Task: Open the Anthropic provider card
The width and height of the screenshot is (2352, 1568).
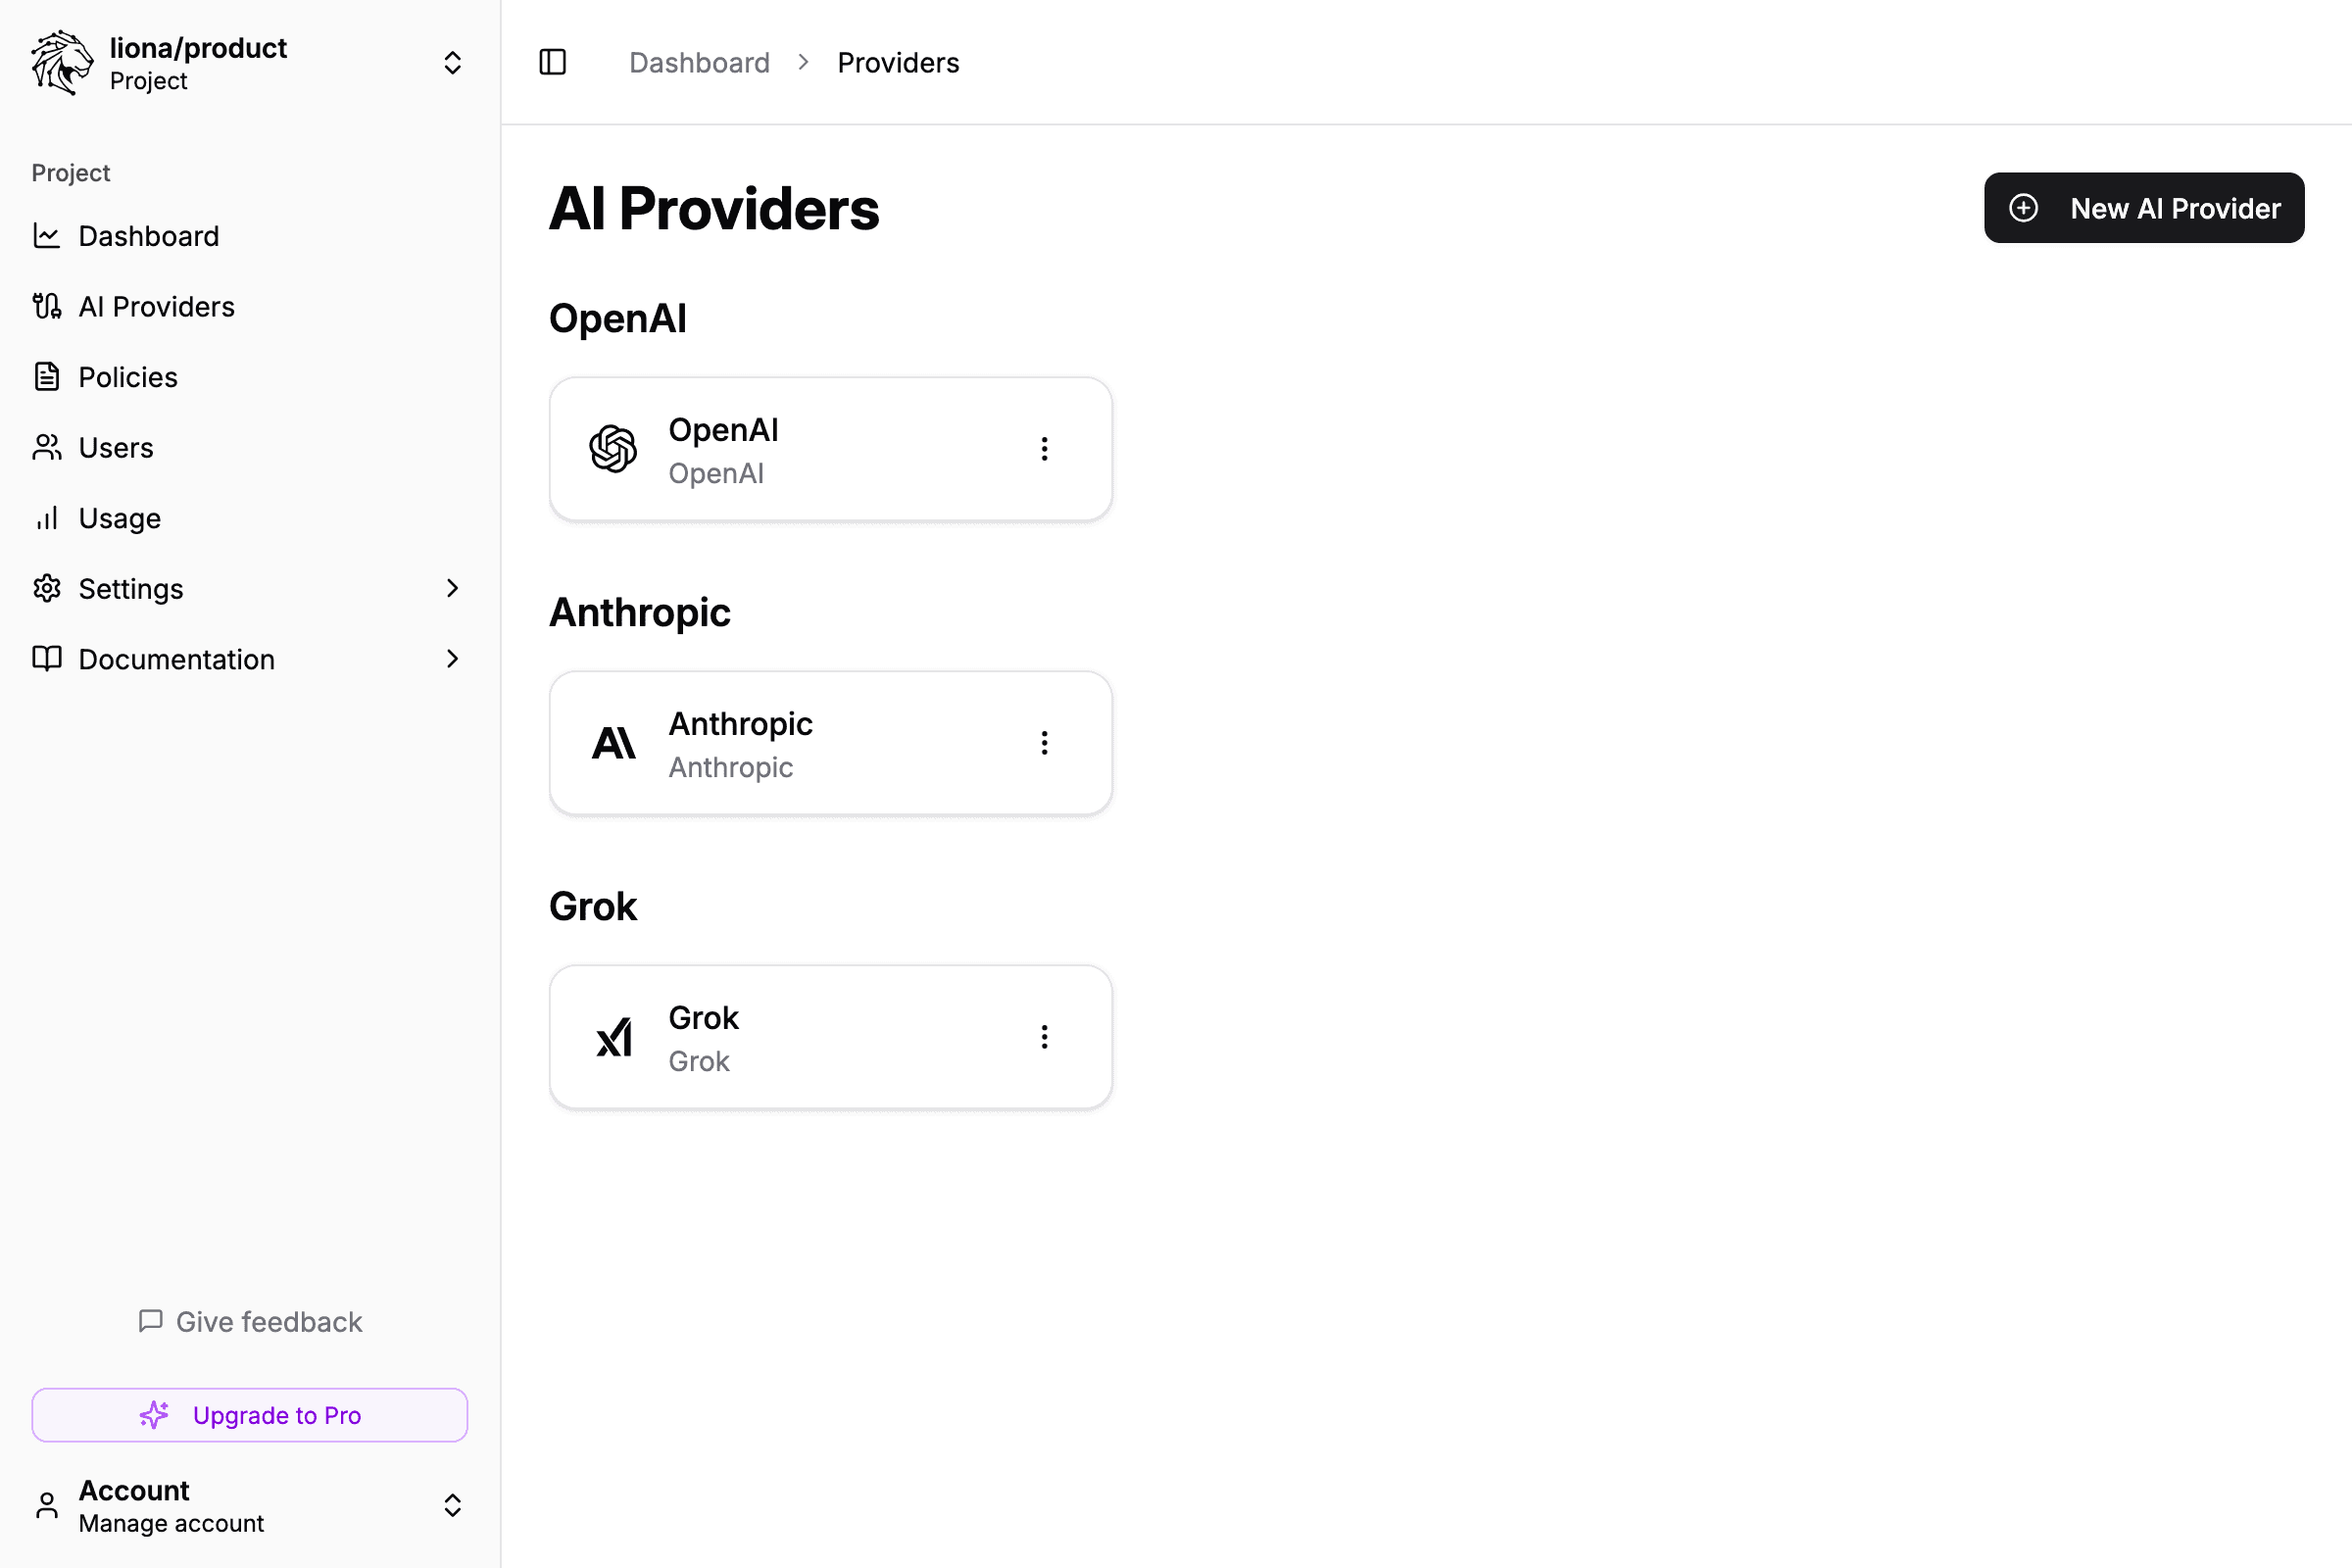Action: pos(831,743)
